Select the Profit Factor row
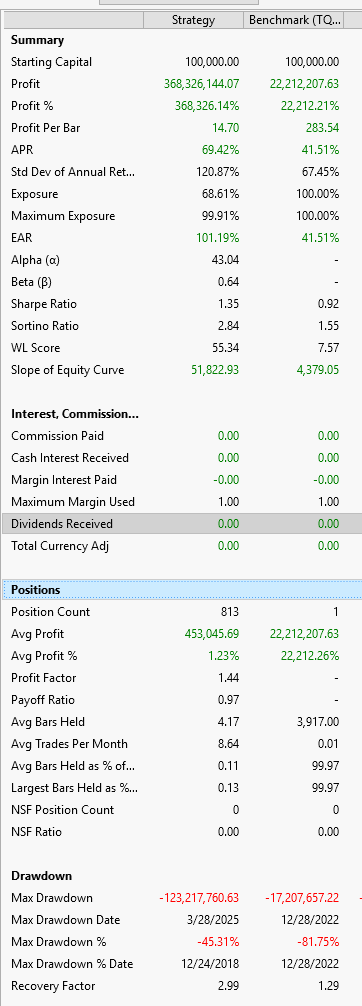Viewport: 362px width, 1006px height. (182, 678)
